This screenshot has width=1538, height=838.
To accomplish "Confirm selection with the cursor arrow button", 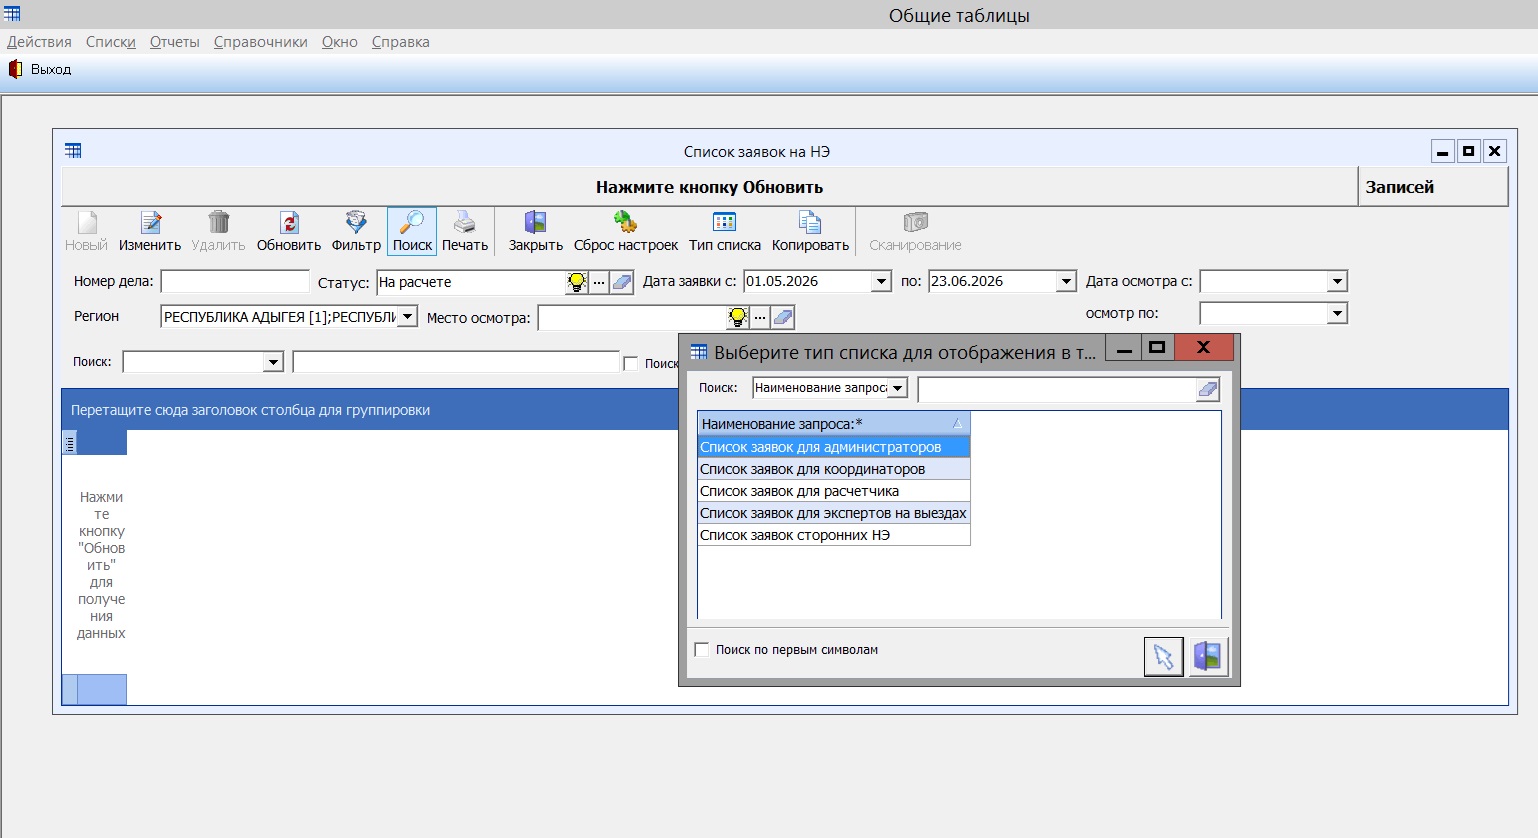I will 1164,657.
